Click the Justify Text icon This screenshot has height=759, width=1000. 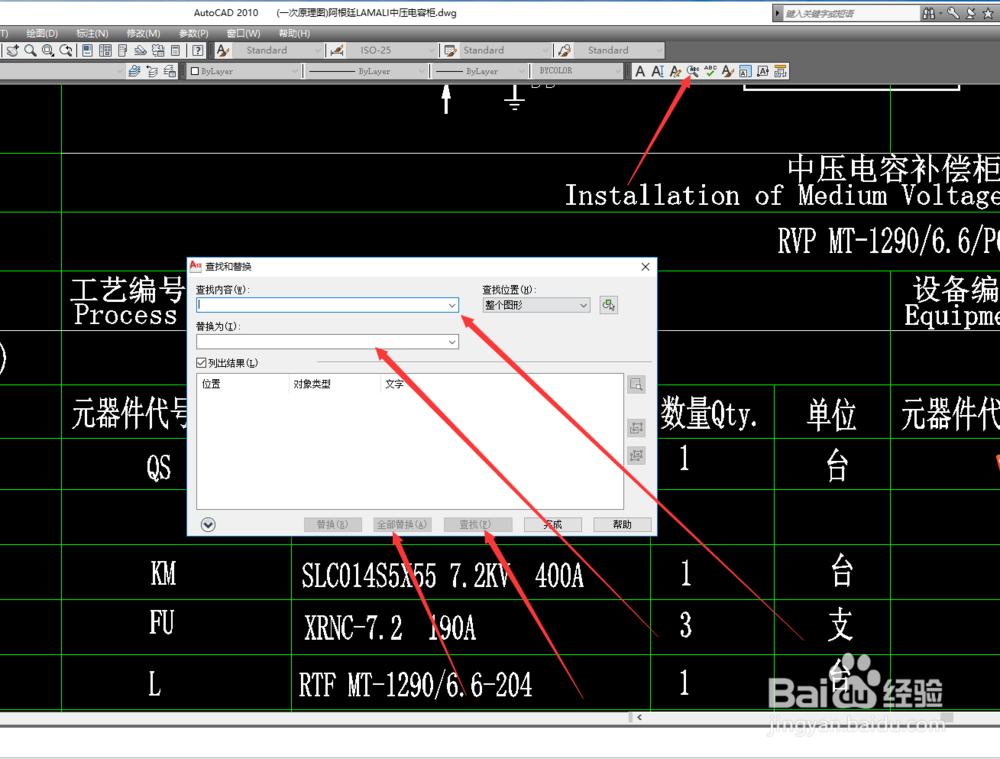[763, 71]
